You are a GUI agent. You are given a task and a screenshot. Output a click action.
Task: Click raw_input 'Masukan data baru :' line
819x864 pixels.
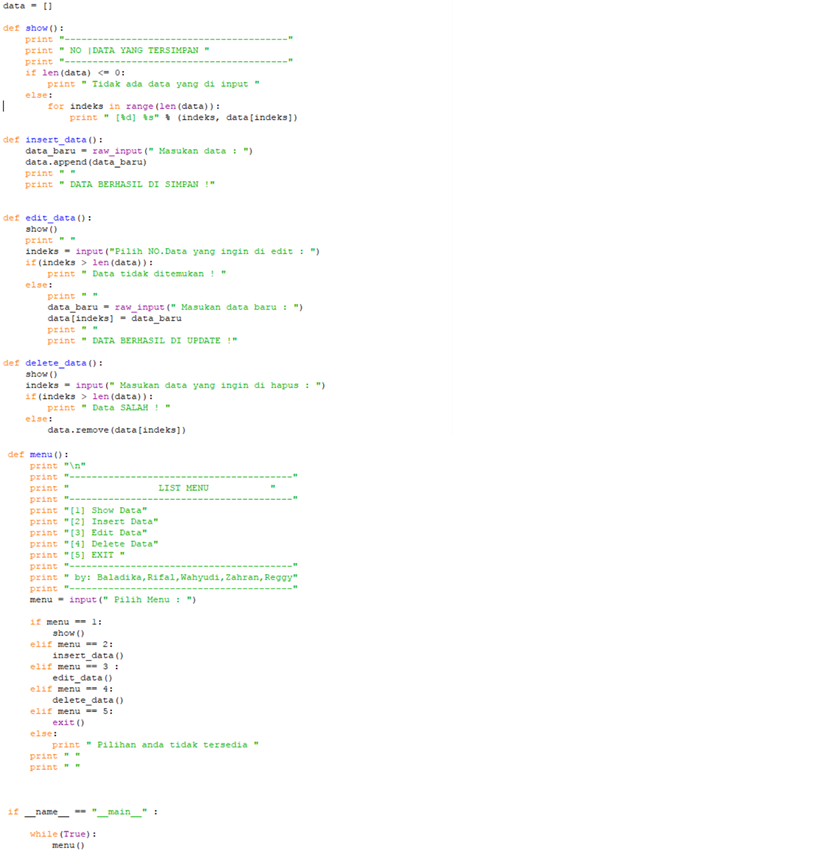pos(175,307)
